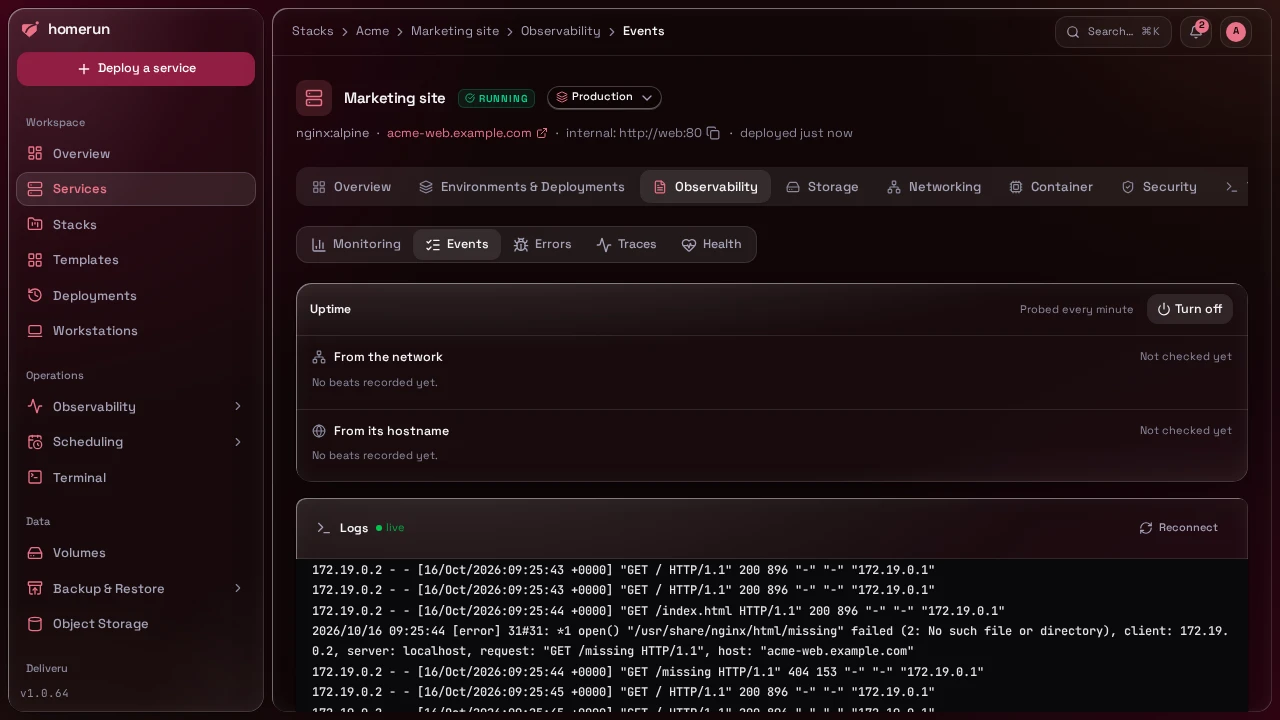
Task: Open notifications bell icon
Action: pos(1196,32)
